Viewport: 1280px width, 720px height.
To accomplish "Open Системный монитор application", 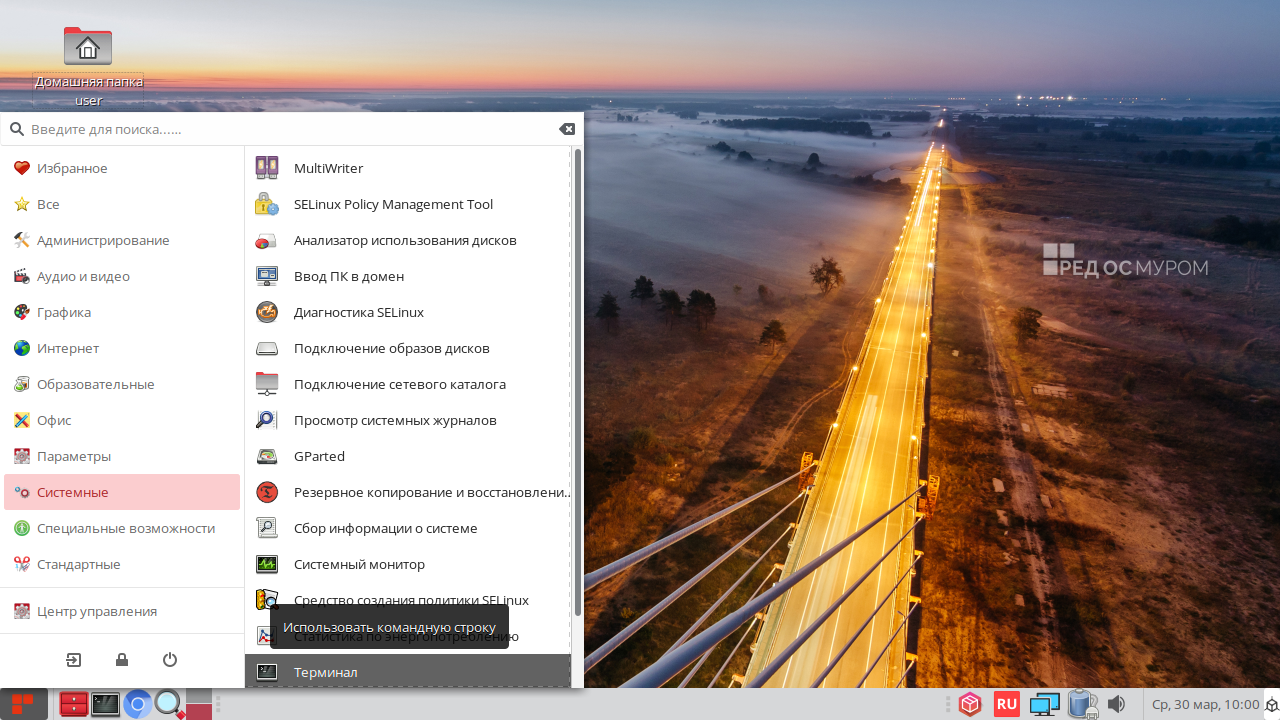I will 359,564.
